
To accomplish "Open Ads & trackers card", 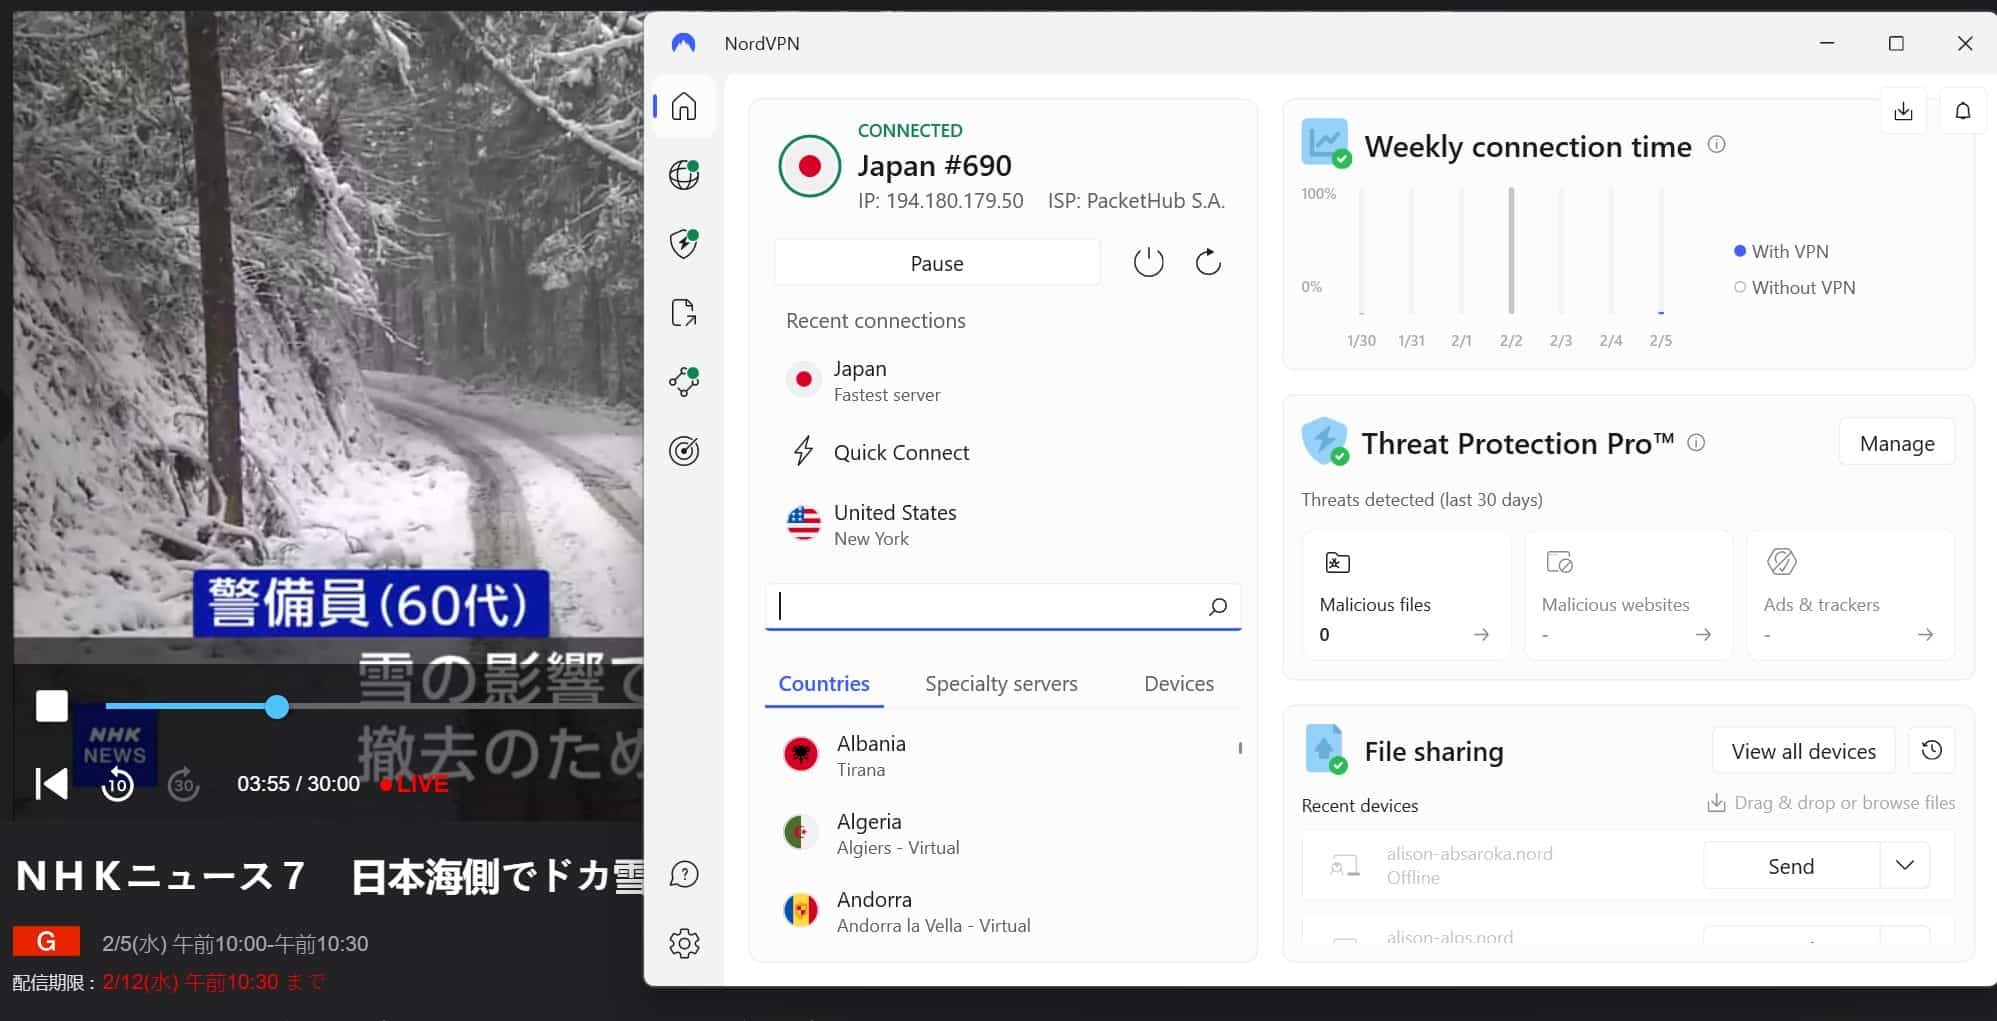I will click(1850, 595).
